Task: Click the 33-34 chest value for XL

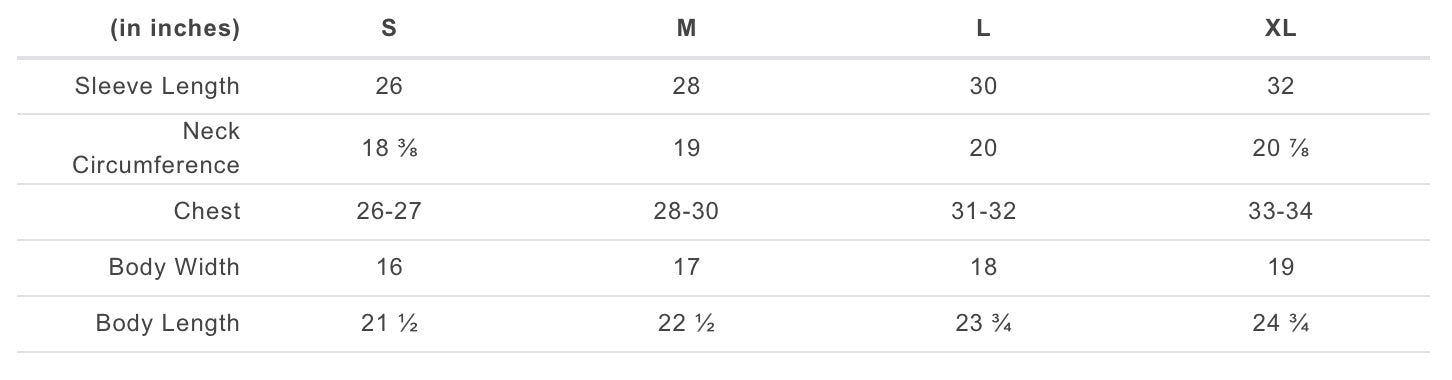Action: tap(1281, 211)
